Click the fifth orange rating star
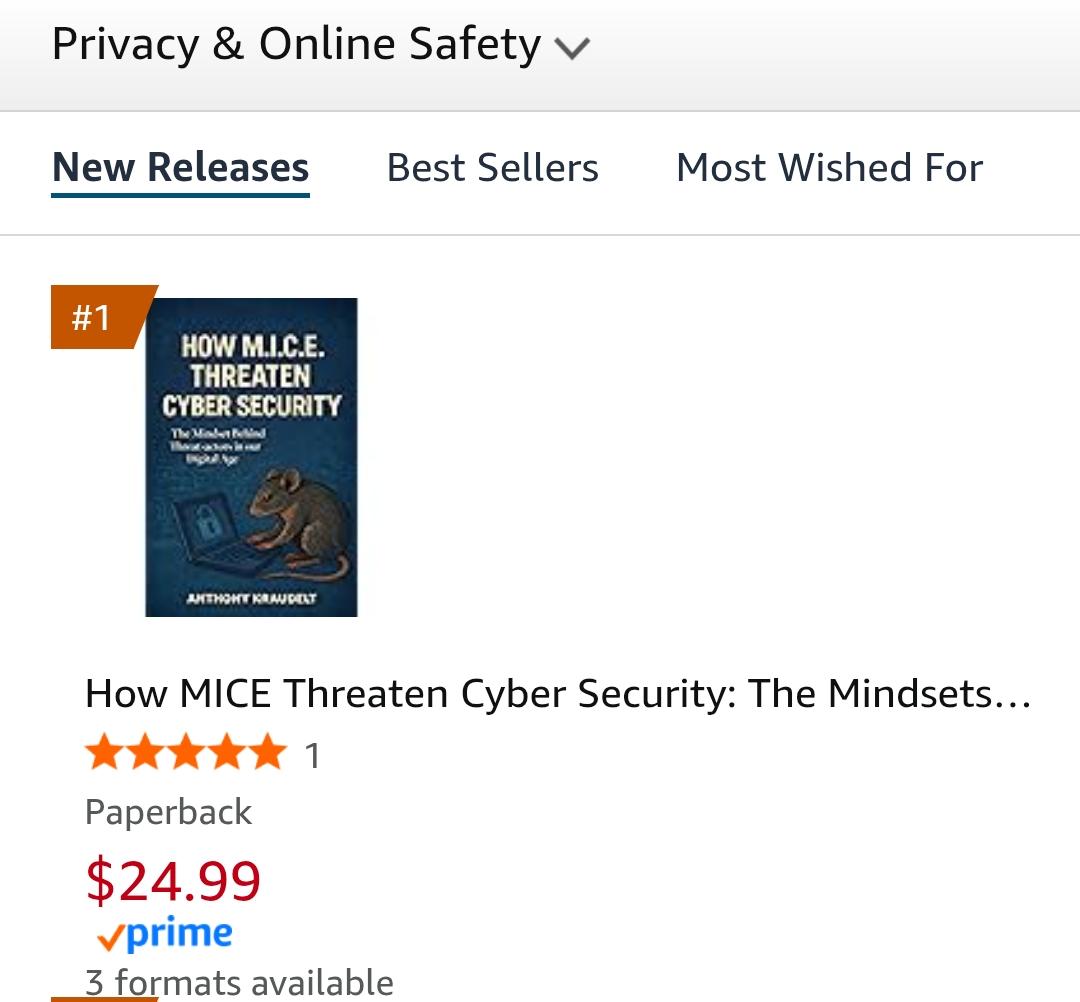The image size is (1080, 1002). (266, 752)
